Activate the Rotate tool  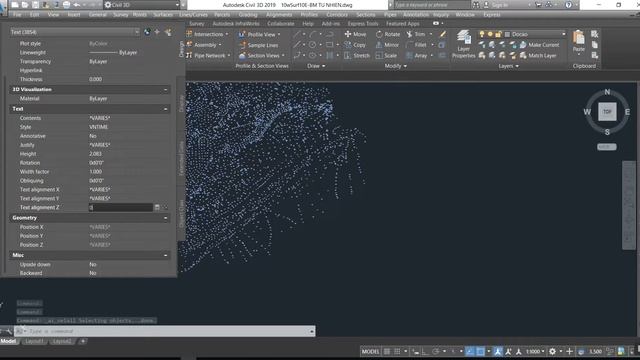[x=388, y=34]
